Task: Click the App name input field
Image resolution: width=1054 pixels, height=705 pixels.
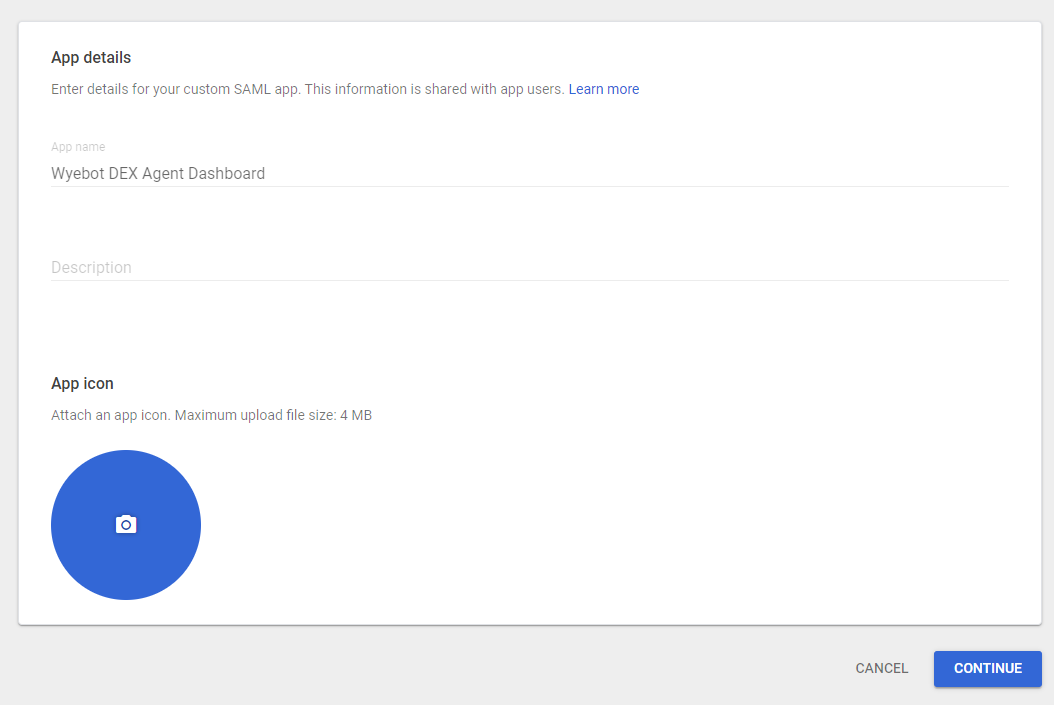Action: pyautogui.click(x=529, y=173)
